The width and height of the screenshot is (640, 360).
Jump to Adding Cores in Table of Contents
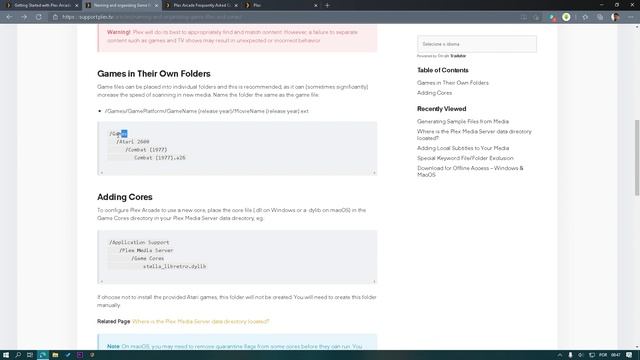click(x=434, y=93)
